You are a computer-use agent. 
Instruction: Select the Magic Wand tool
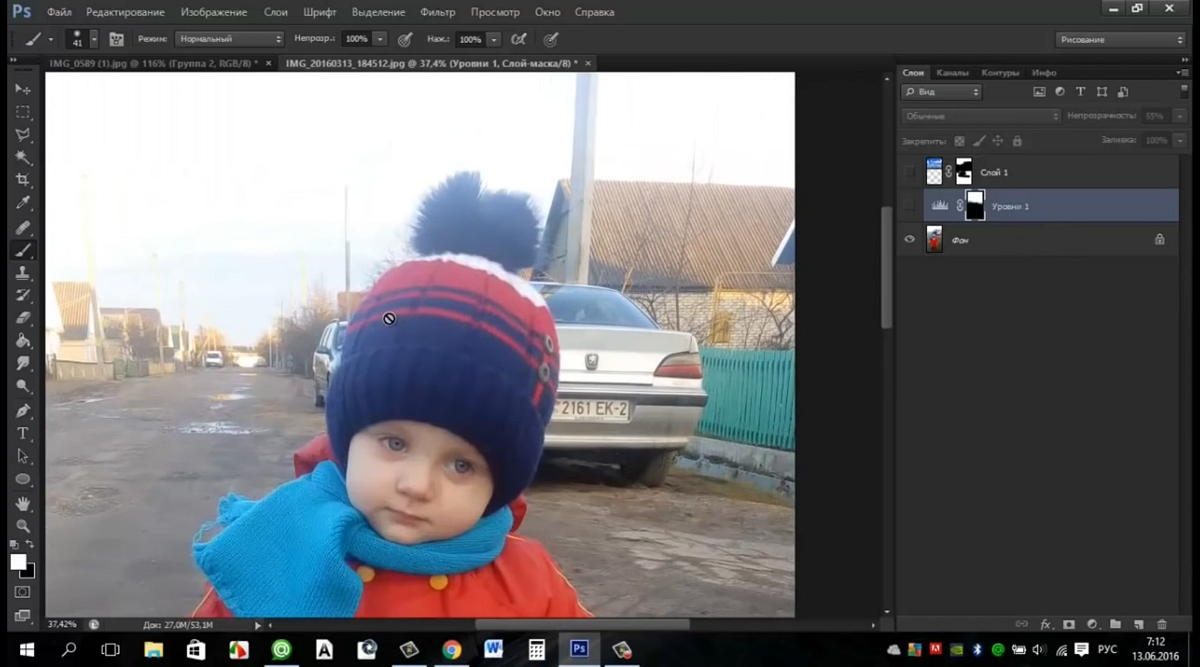click(22, 158)
